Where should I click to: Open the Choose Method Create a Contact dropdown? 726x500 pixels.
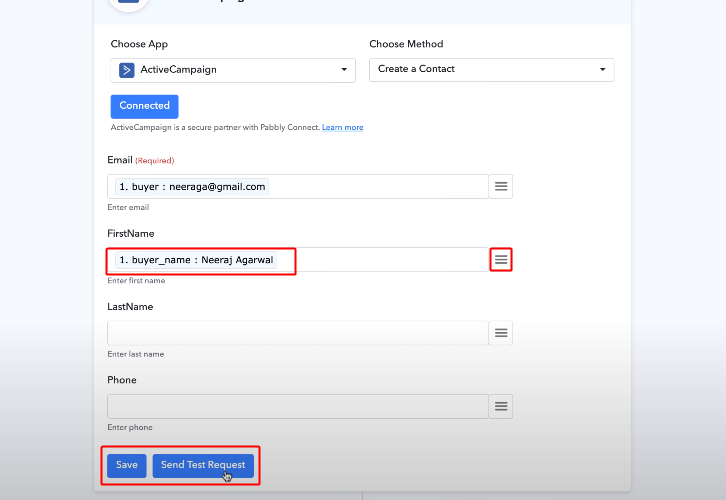[x=492, y=69]
